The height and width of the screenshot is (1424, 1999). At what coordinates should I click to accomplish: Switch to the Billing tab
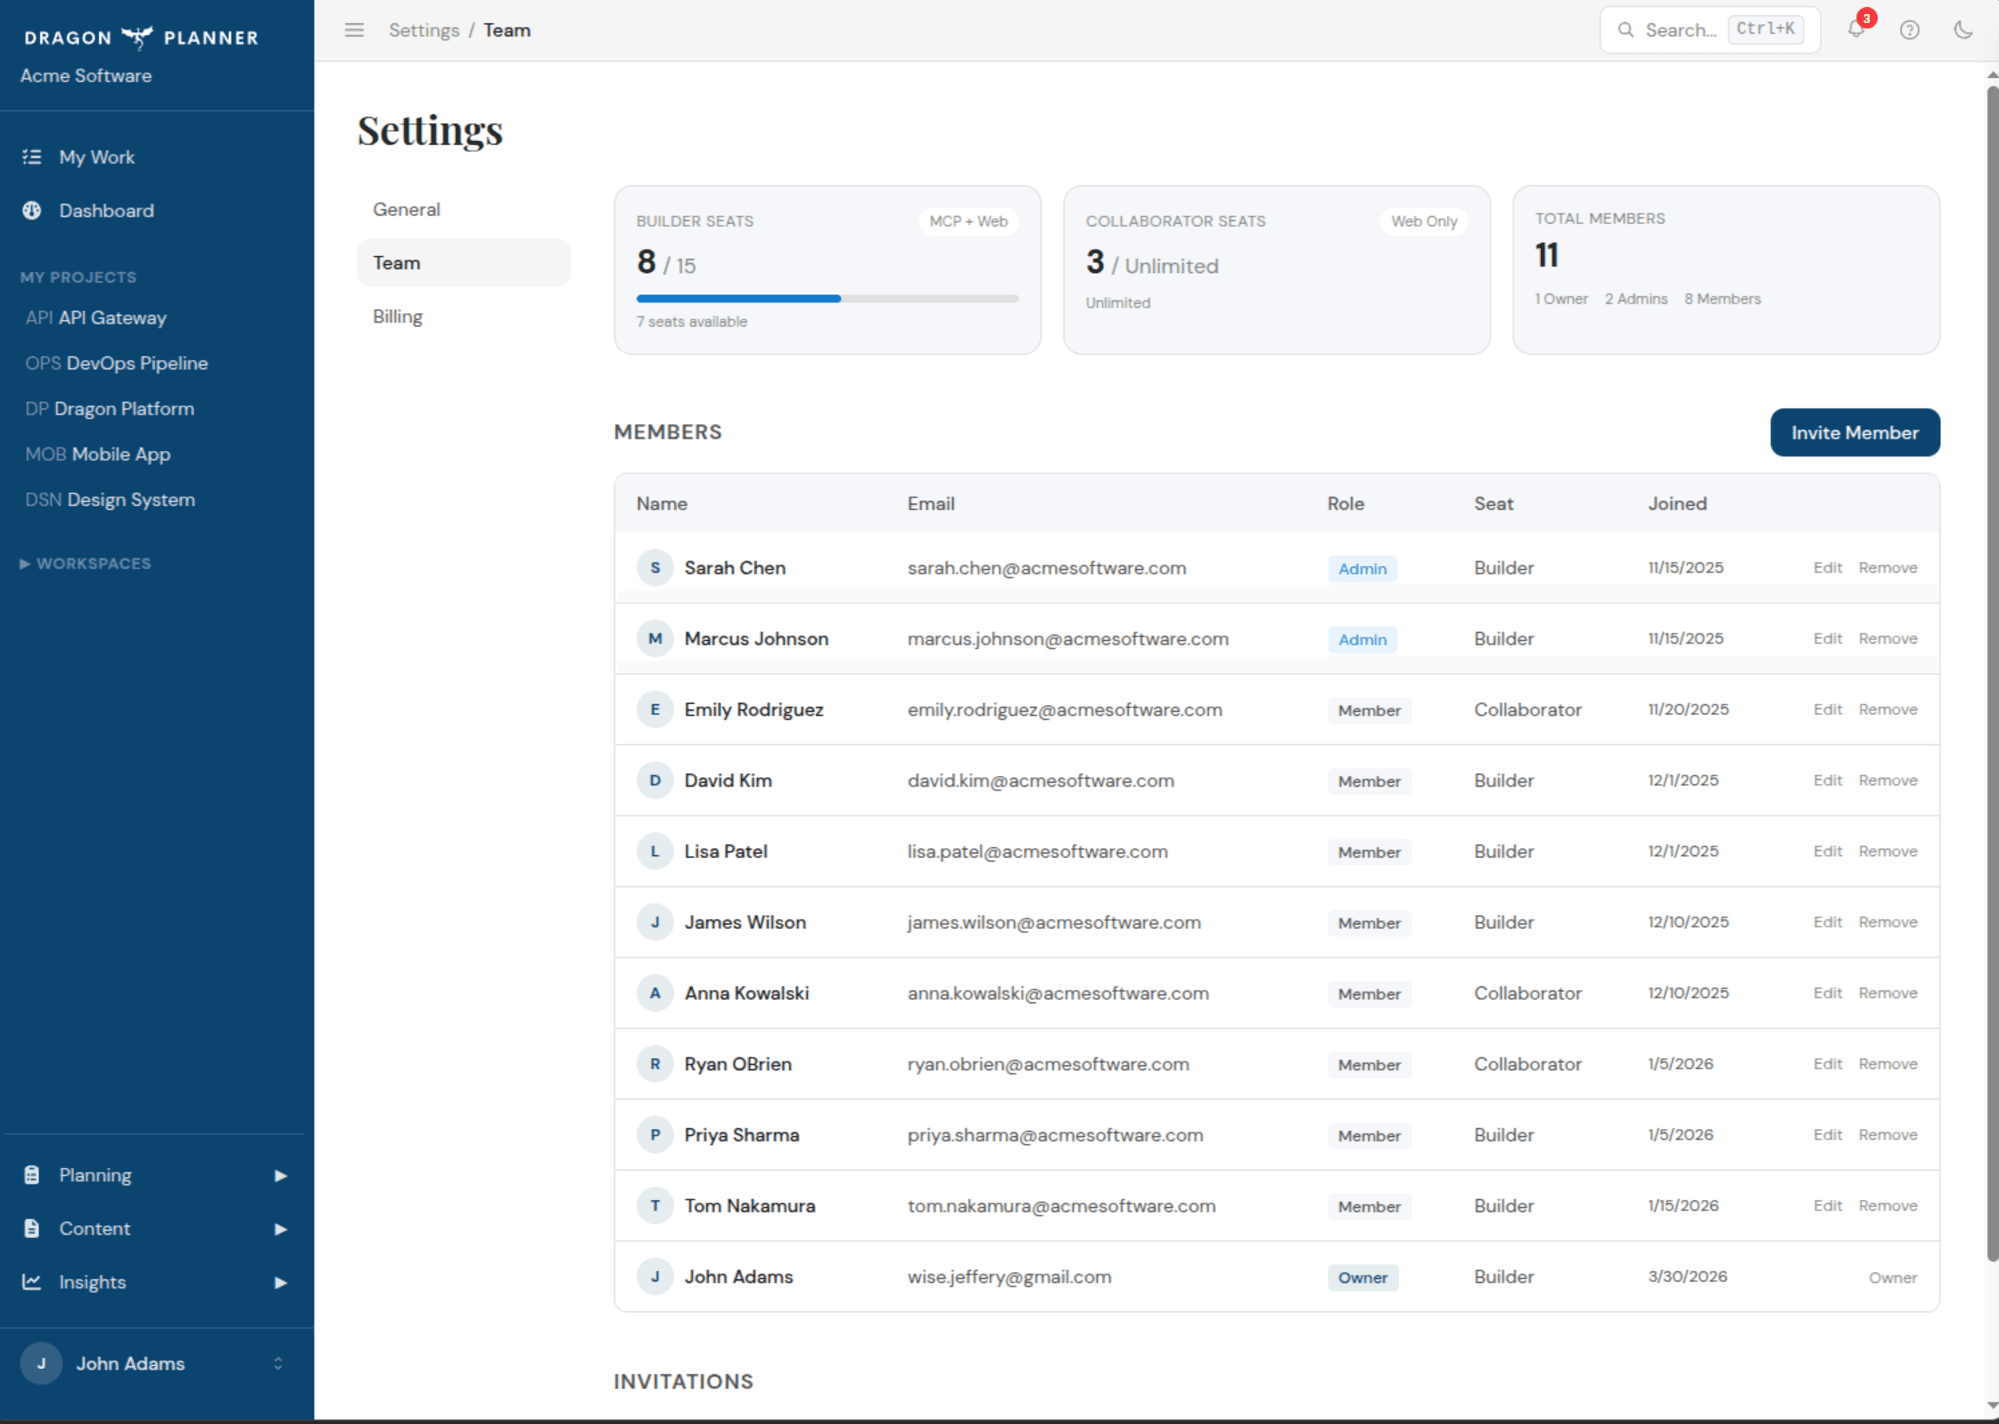pos(397,316)
